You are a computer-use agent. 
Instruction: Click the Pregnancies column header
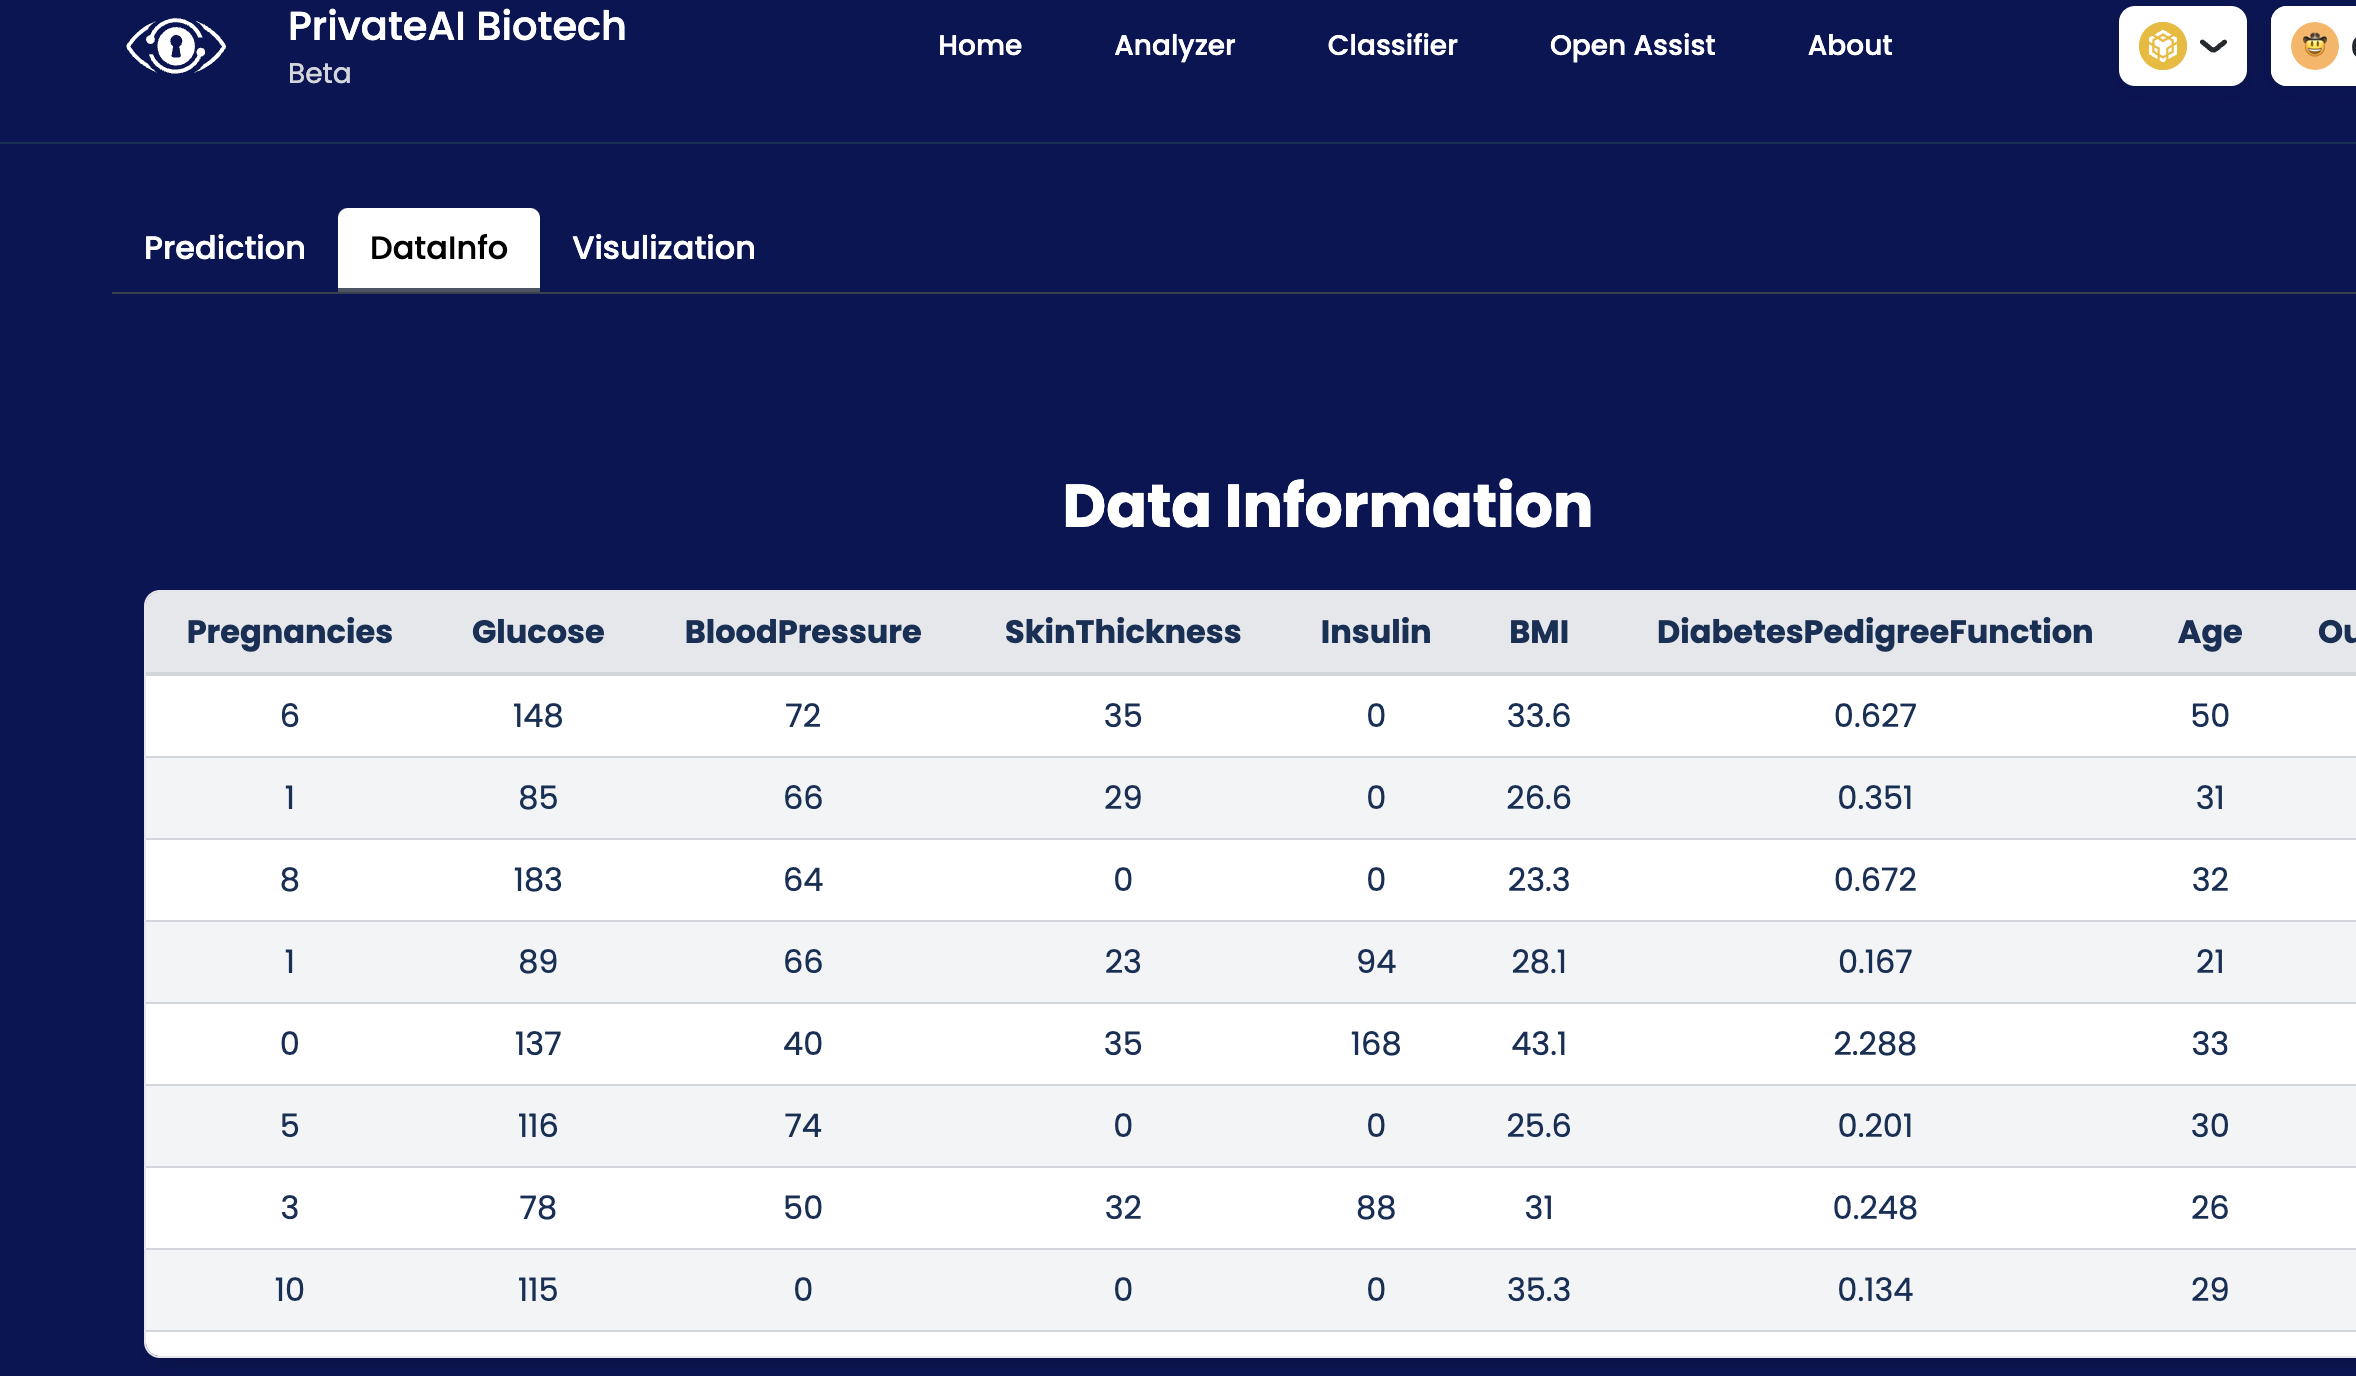pyautogui.click(x=289, y=632)
